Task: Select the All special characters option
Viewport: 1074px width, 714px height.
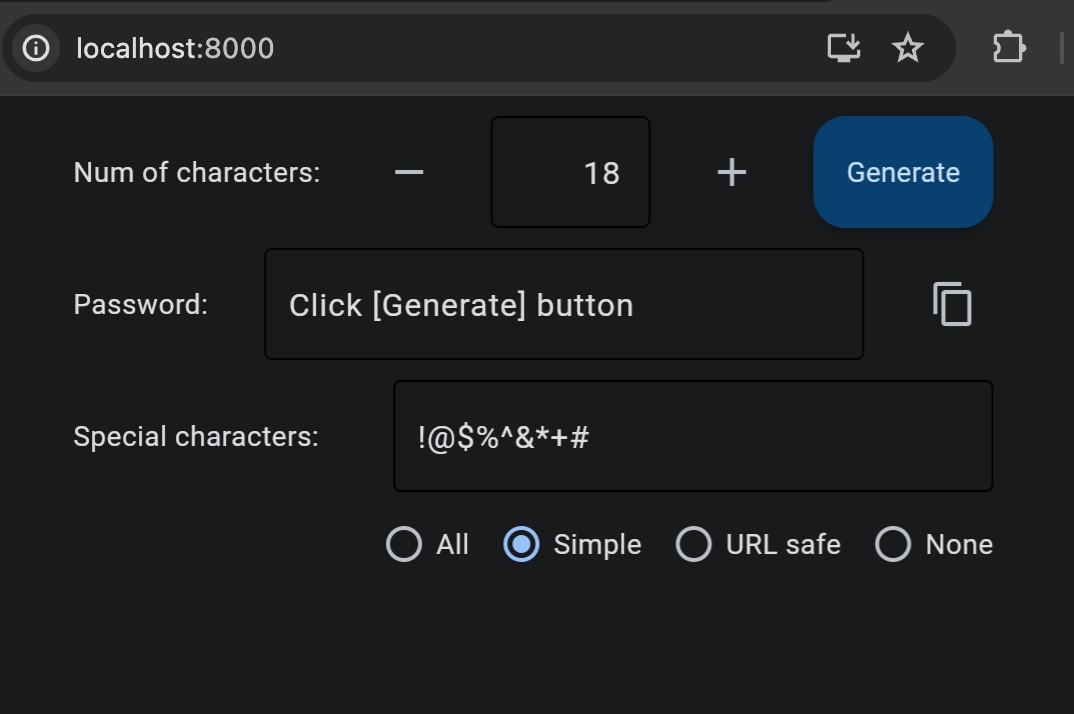Action: [x=404, y=545]
